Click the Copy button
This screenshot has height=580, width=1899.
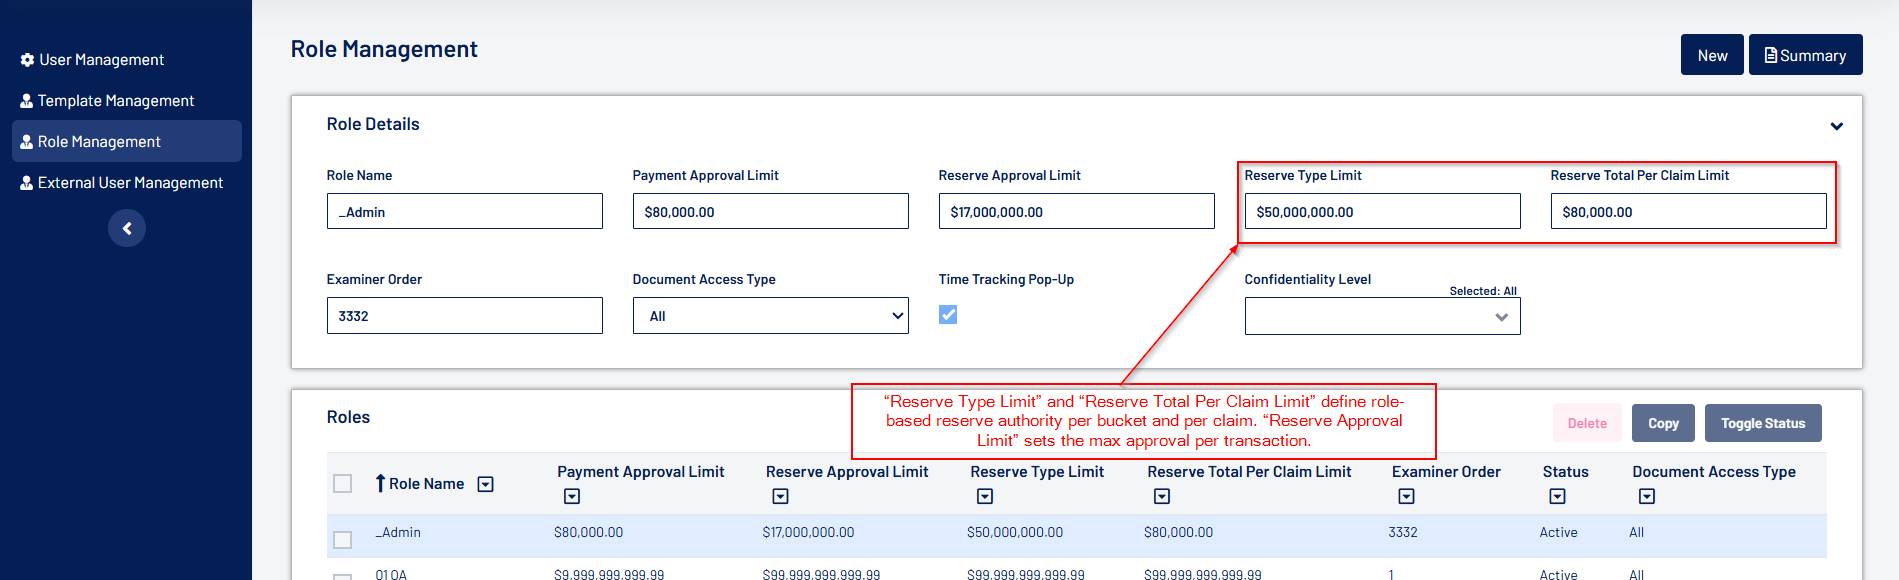click(x=1663, y=423)
